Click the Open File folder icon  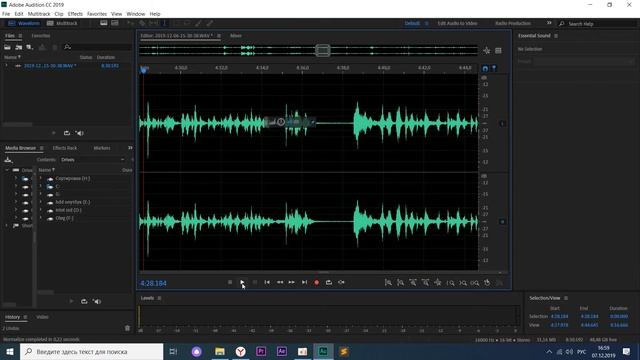[x=7, y=47]
